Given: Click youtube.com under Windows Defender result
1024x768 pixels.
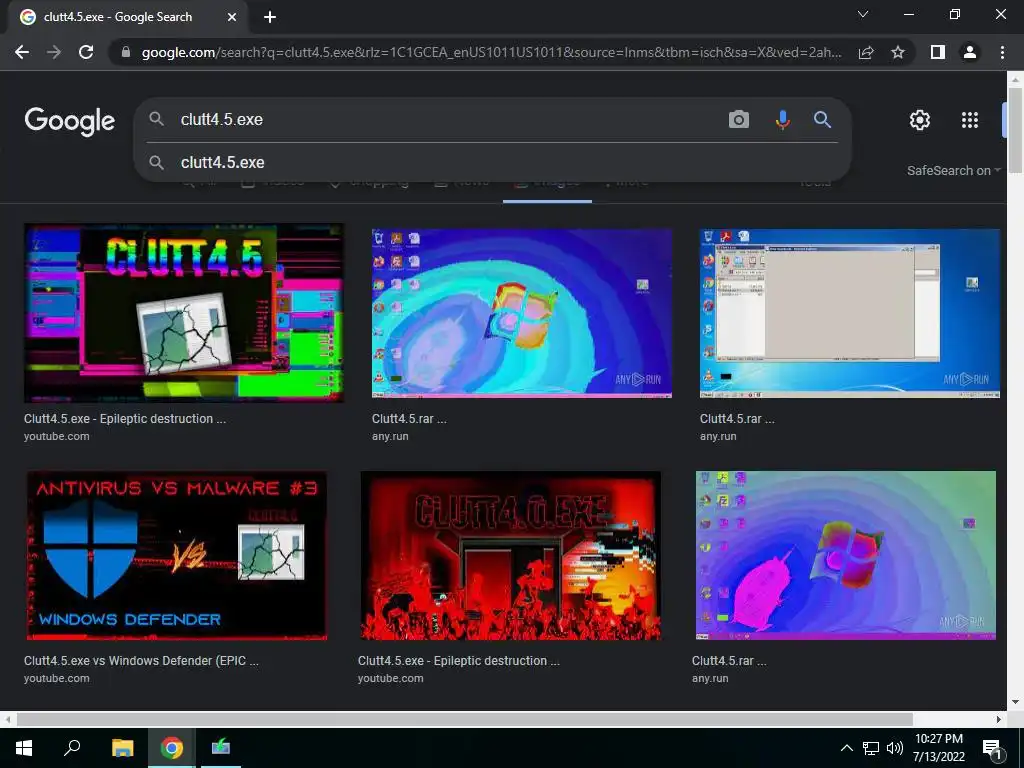Looking at the screenshot, I should pos(57,678).
